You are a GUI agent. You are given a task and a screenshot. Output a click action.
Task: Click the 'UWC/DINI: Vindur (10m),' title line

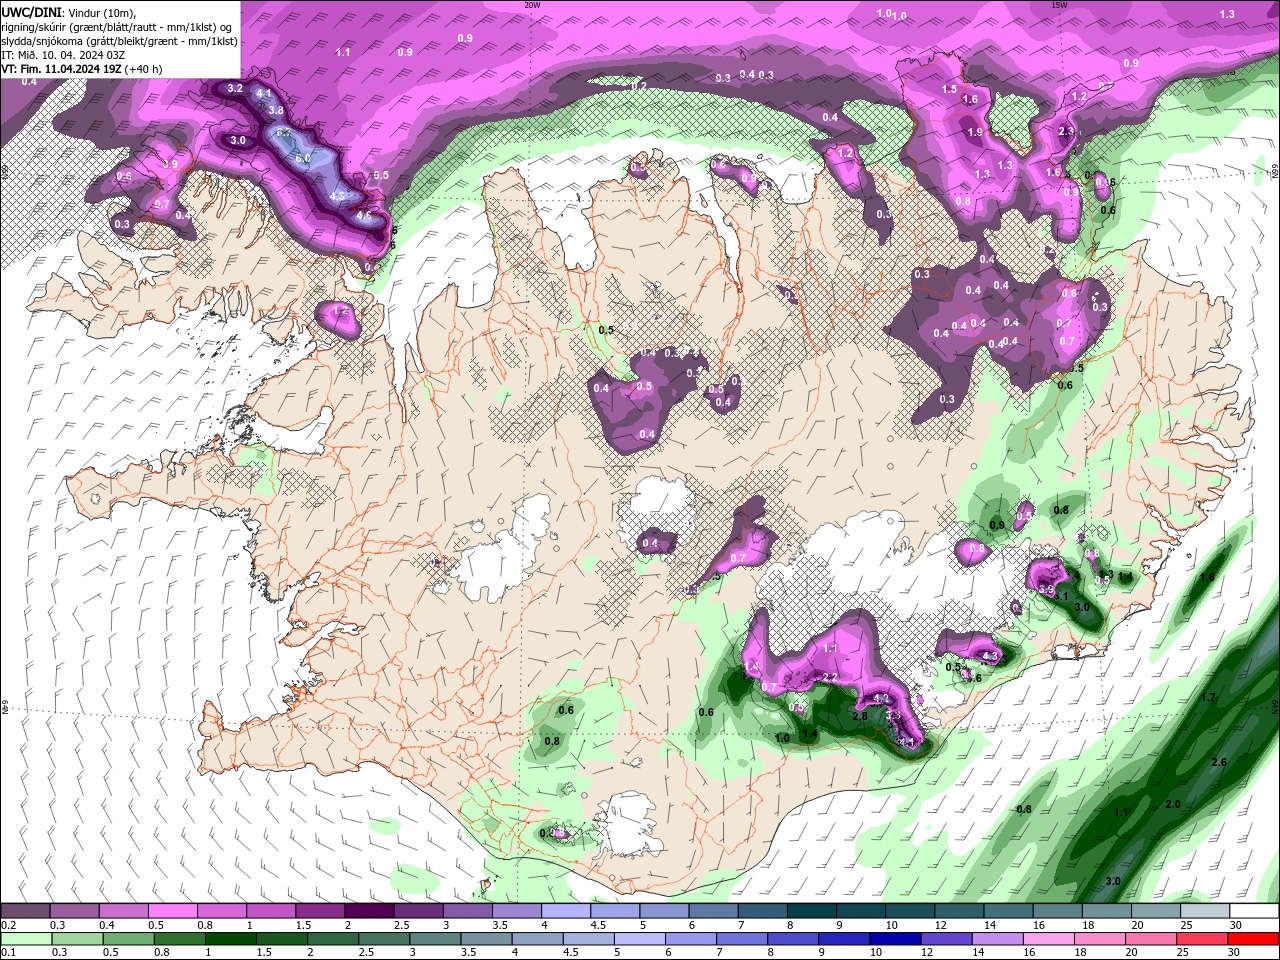pos(67,12)
